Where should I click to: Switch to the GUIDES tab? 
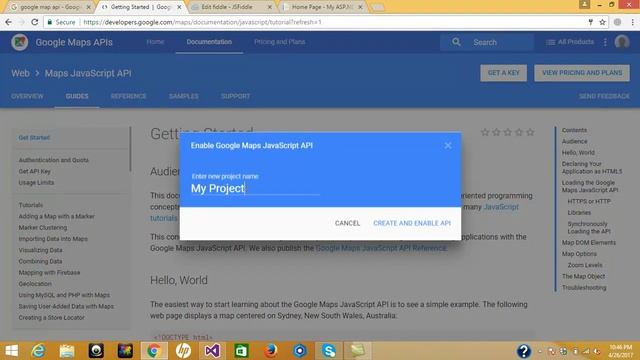coord(77,96)
